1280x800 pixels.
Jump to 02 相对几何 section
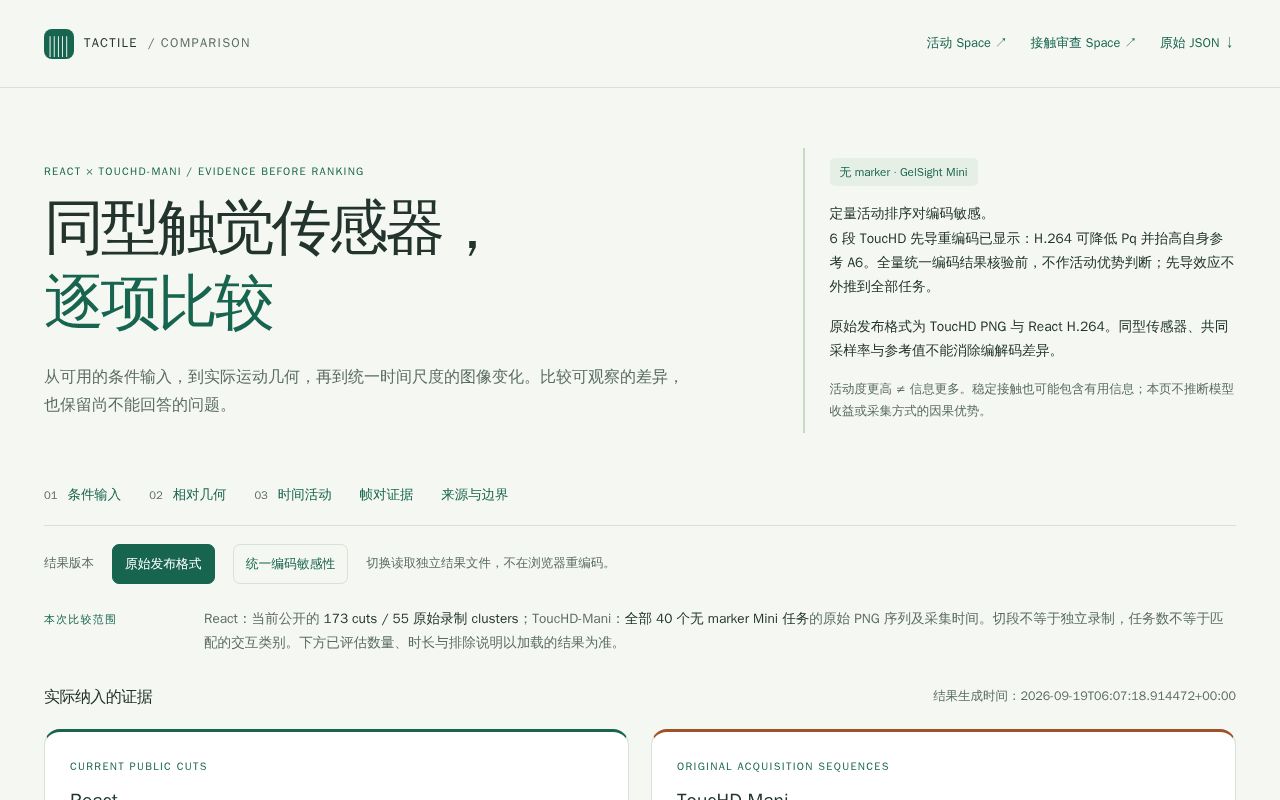pos(187,495)
